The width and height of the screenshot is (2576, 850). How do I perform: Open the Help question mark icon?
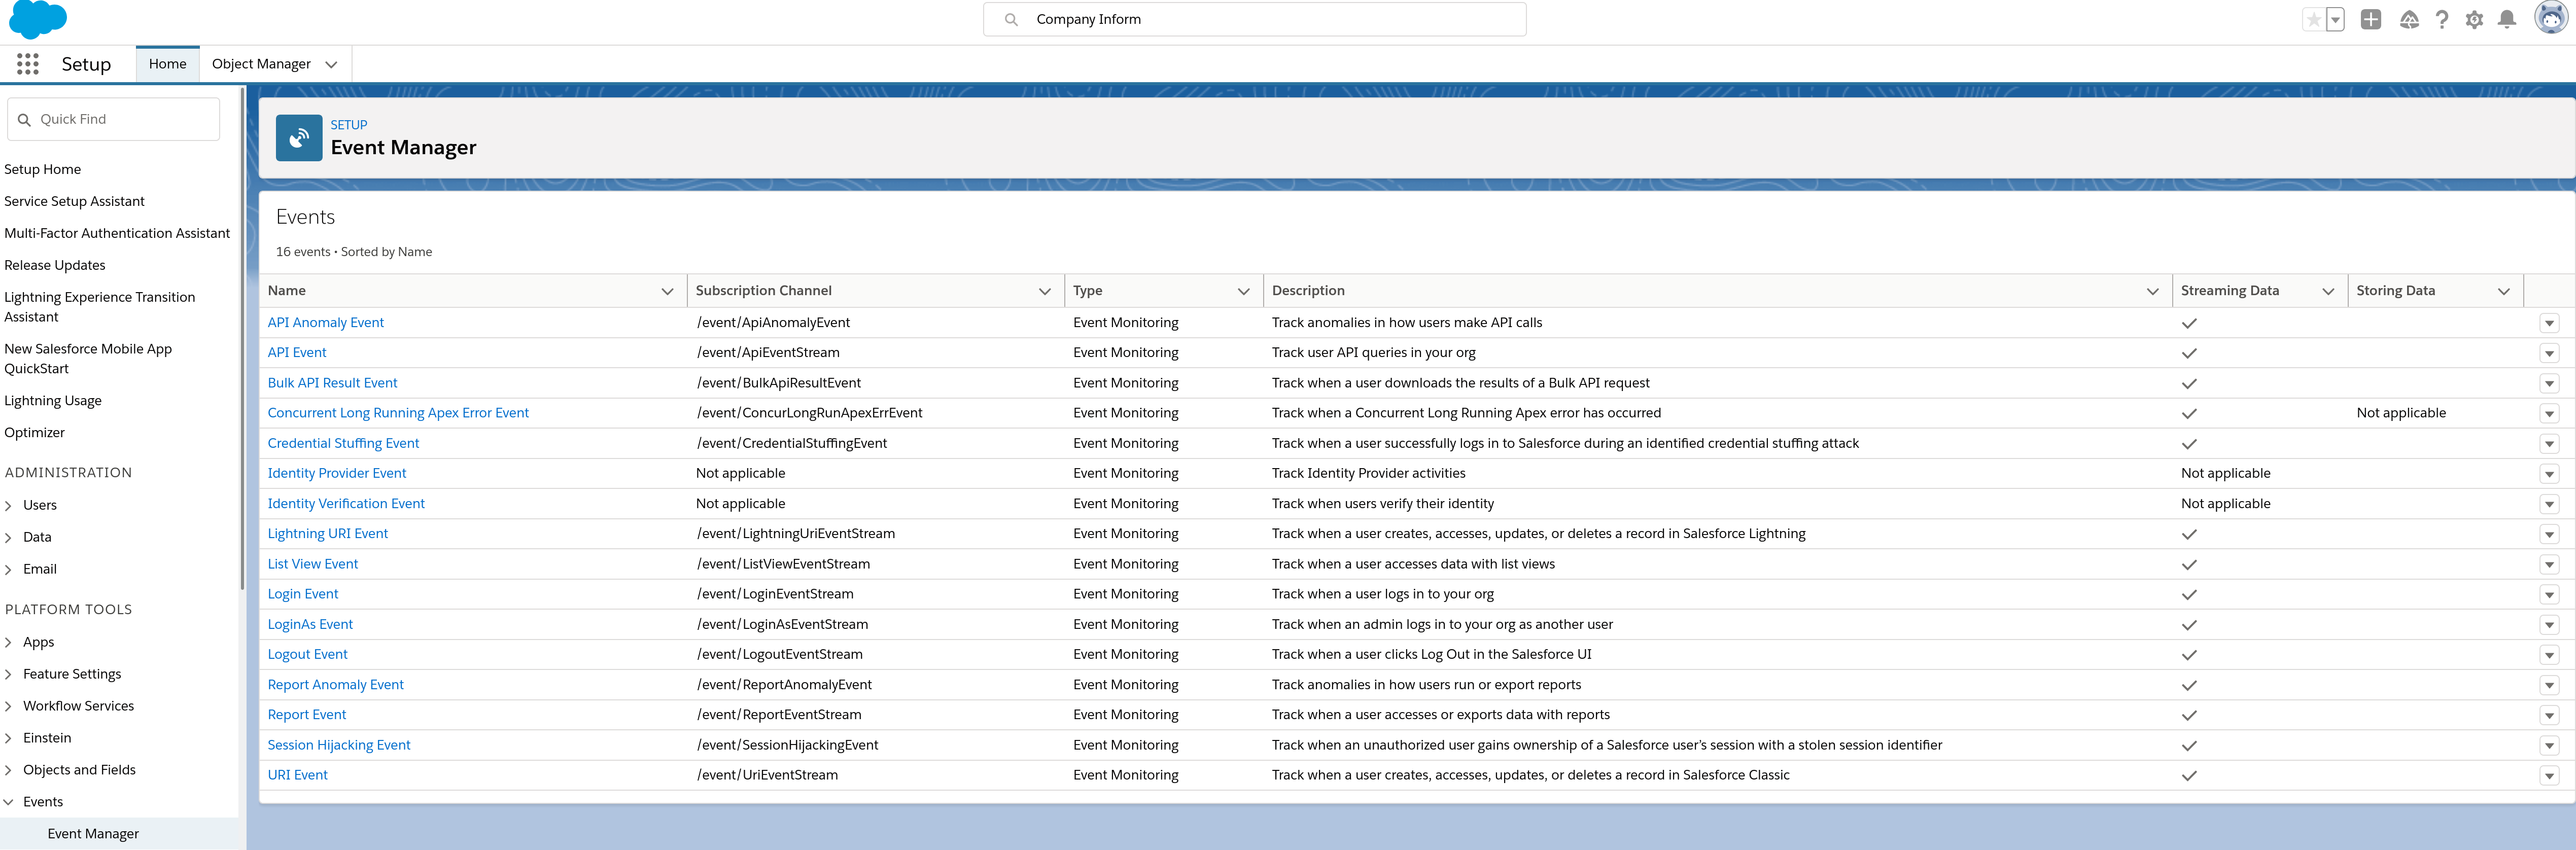click(x=2442, y=20)
